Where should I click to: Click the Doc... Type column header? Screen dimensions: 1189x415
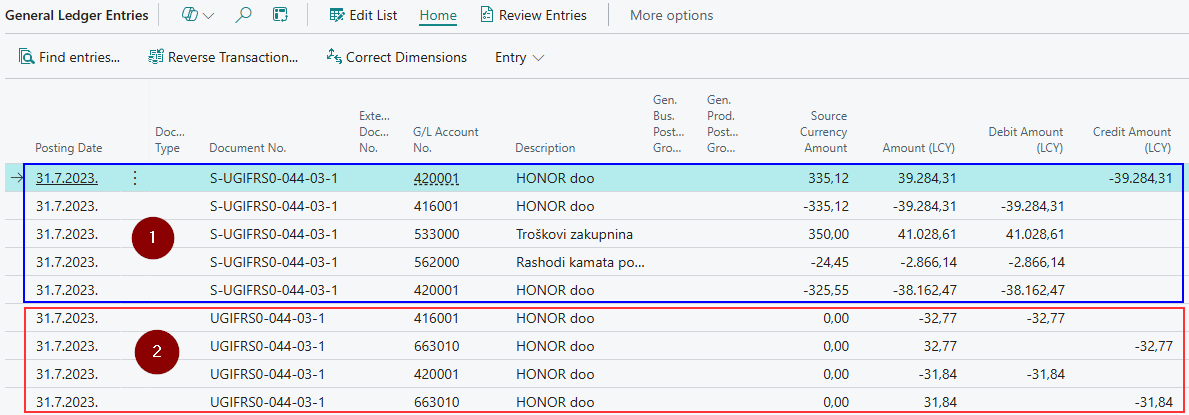tap(168, 140)
